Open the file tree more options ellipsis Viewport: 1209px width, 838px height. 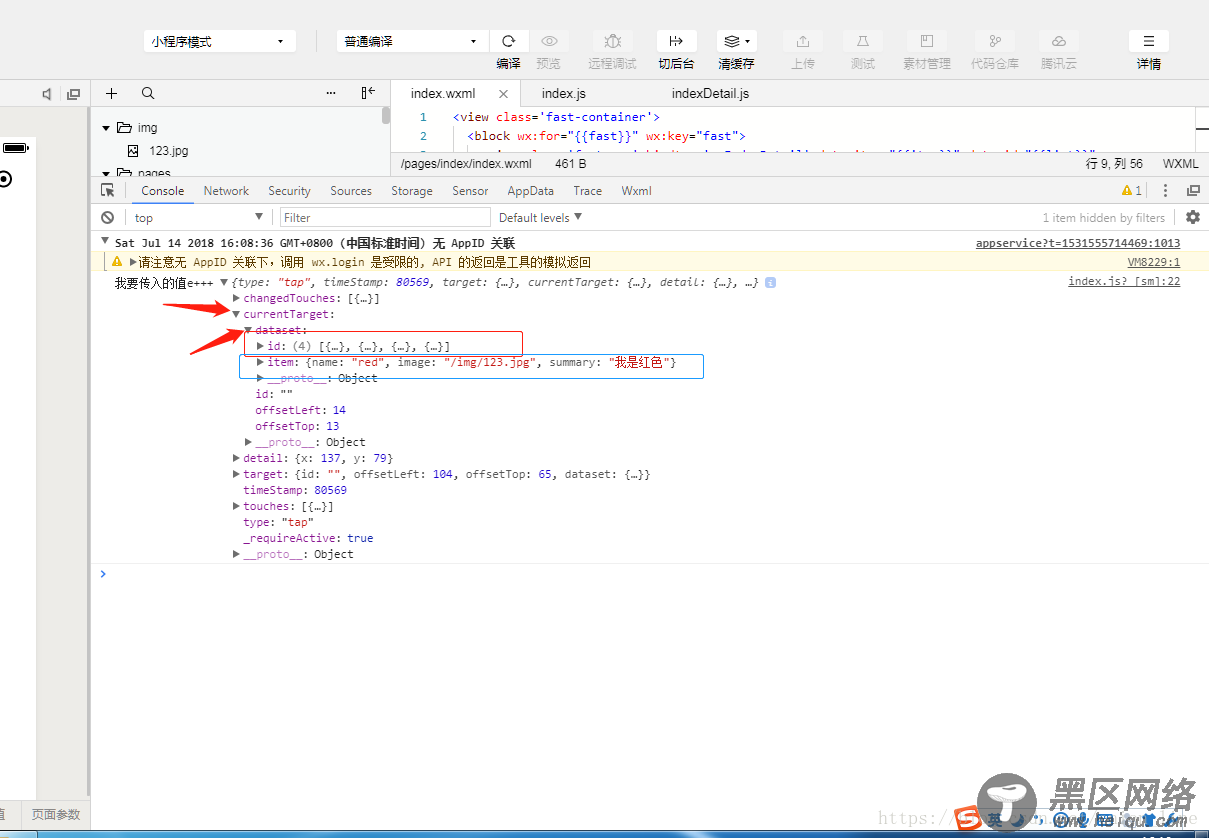(x=331, y=93)
